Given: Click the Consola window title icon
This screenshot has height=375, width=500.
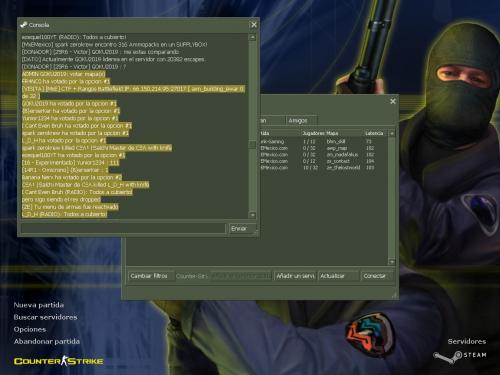Looking at the screenshot, I should [x=24, y=25].
